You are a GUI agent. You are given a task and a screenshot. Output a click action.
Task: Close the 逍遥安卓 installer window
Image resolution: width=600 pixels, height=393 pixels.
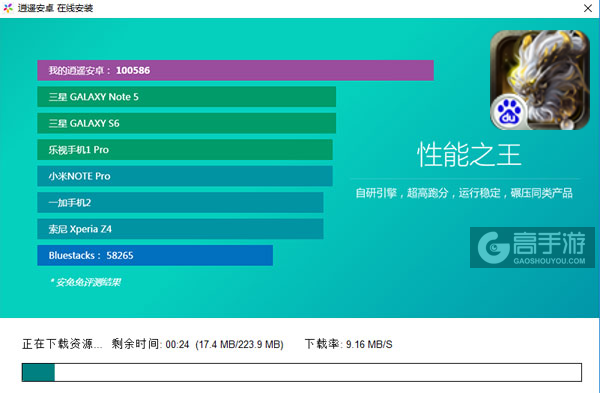[x=588, y=8]
